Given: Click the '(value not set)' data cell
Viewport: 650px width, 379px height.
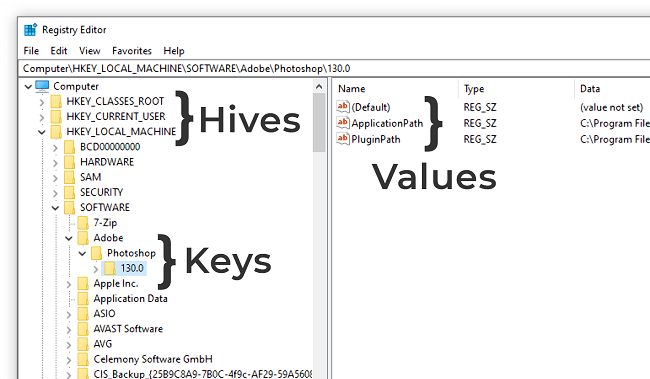Looking at the screenshot, I should (611, 108).
